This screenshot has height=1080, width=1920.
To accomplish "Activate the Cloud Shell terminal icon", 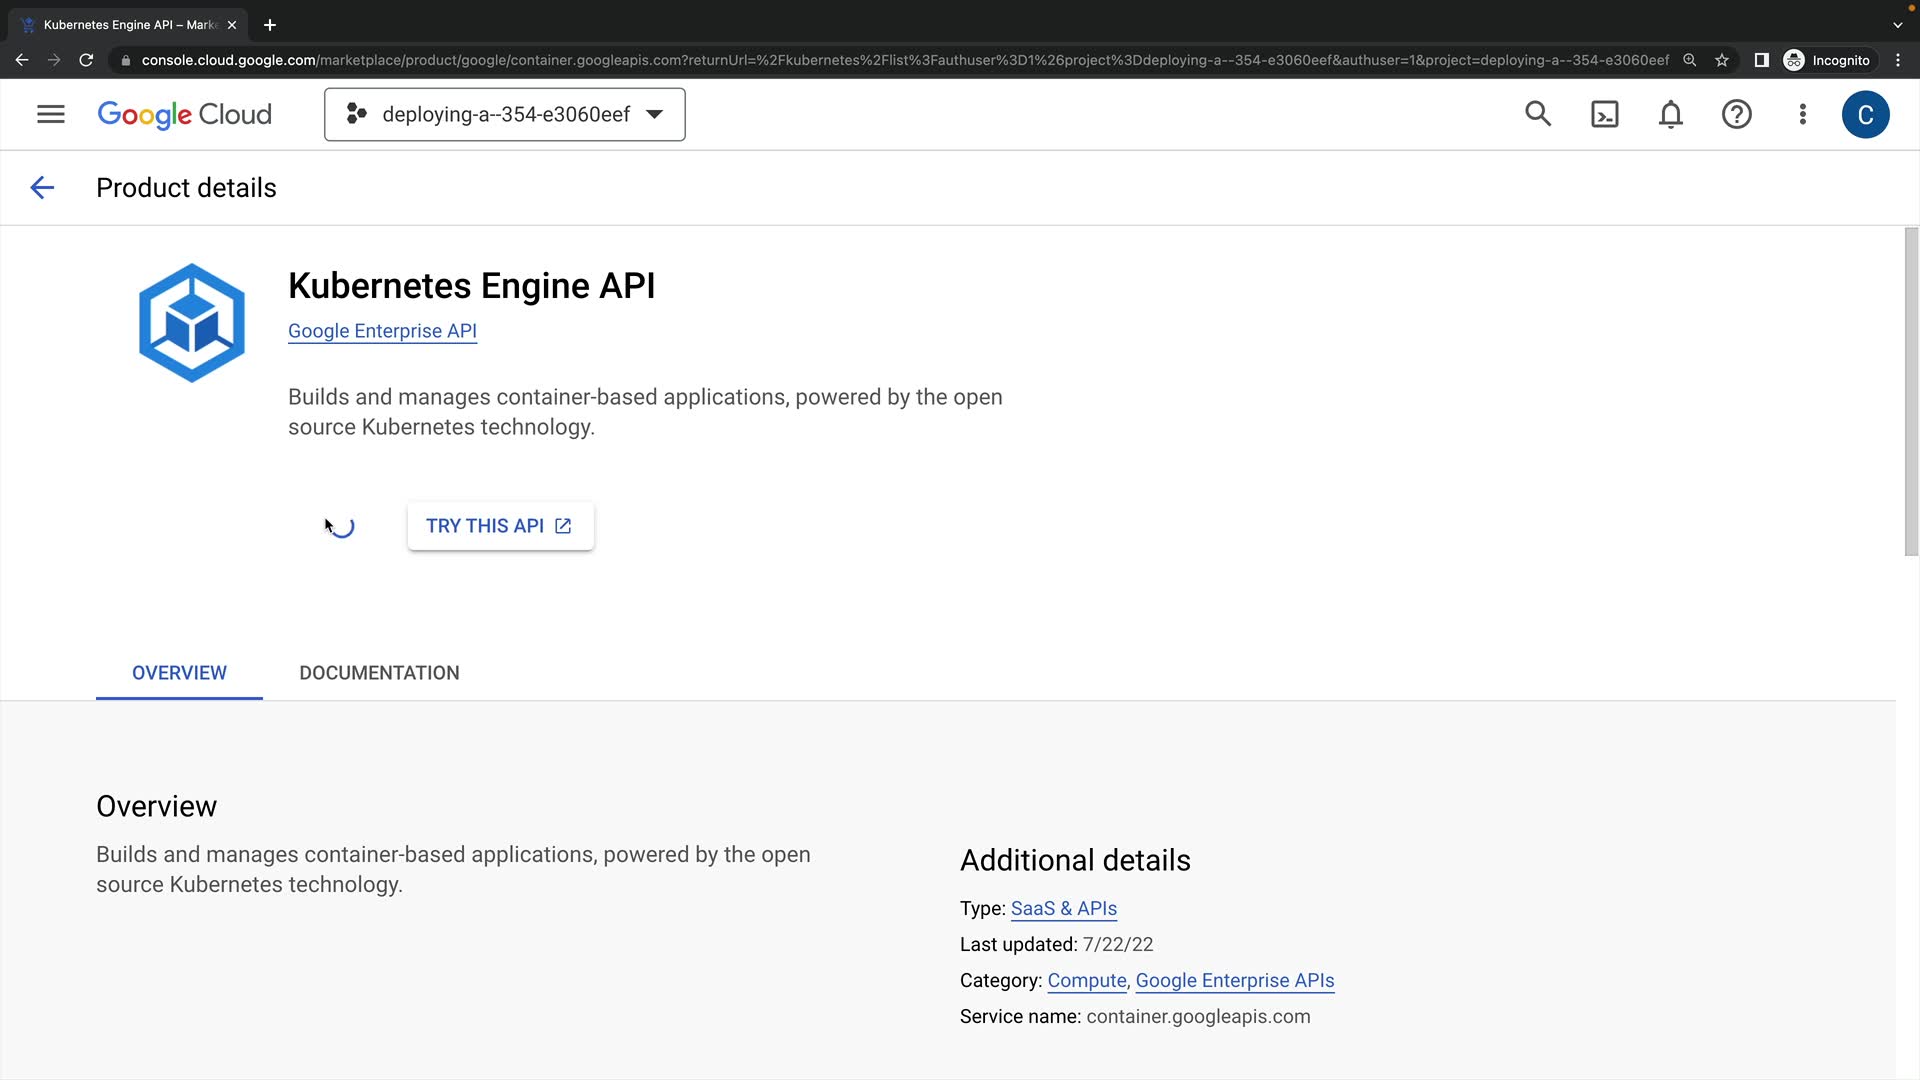I will pyautogui.click(x=1604, y=114).
